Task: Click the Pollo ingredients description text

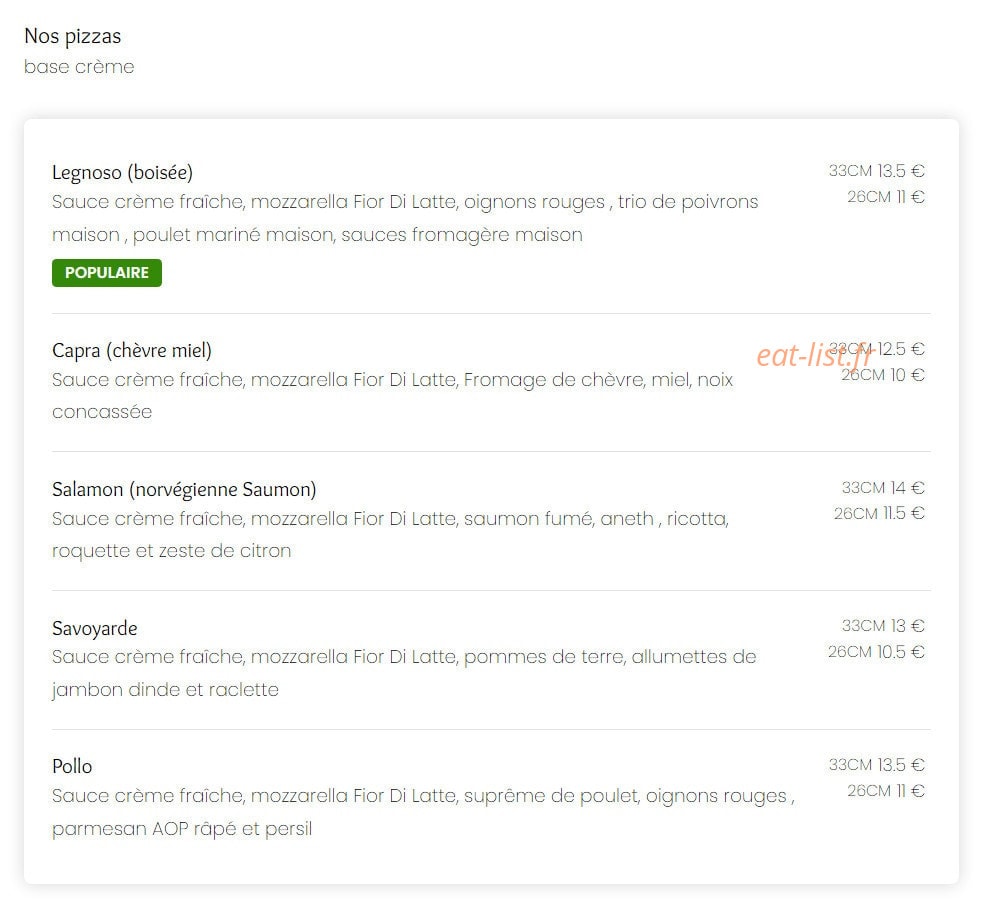Action: (423, 812)
